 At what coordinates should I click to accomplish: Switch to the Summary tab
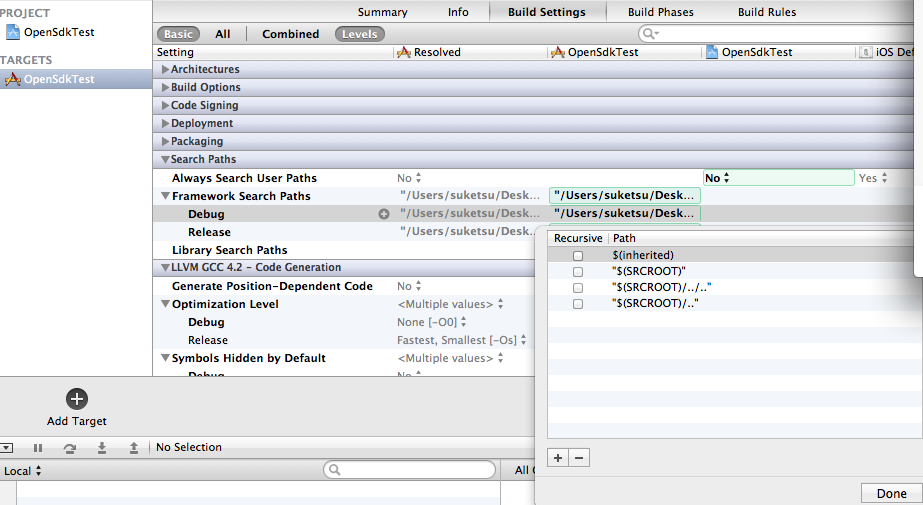382,12
